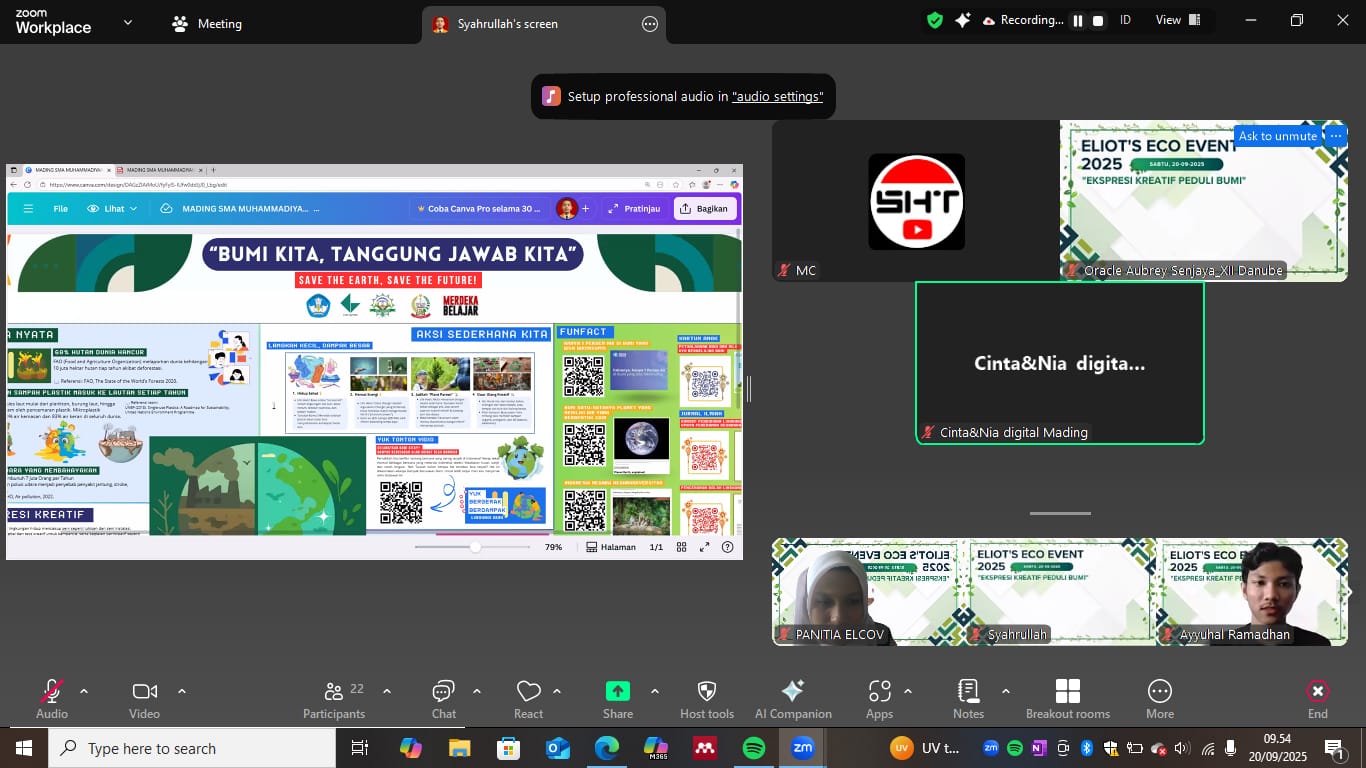
Task: Open the Zoom Workplace dropdown arrow
Action: click(127, 22)
